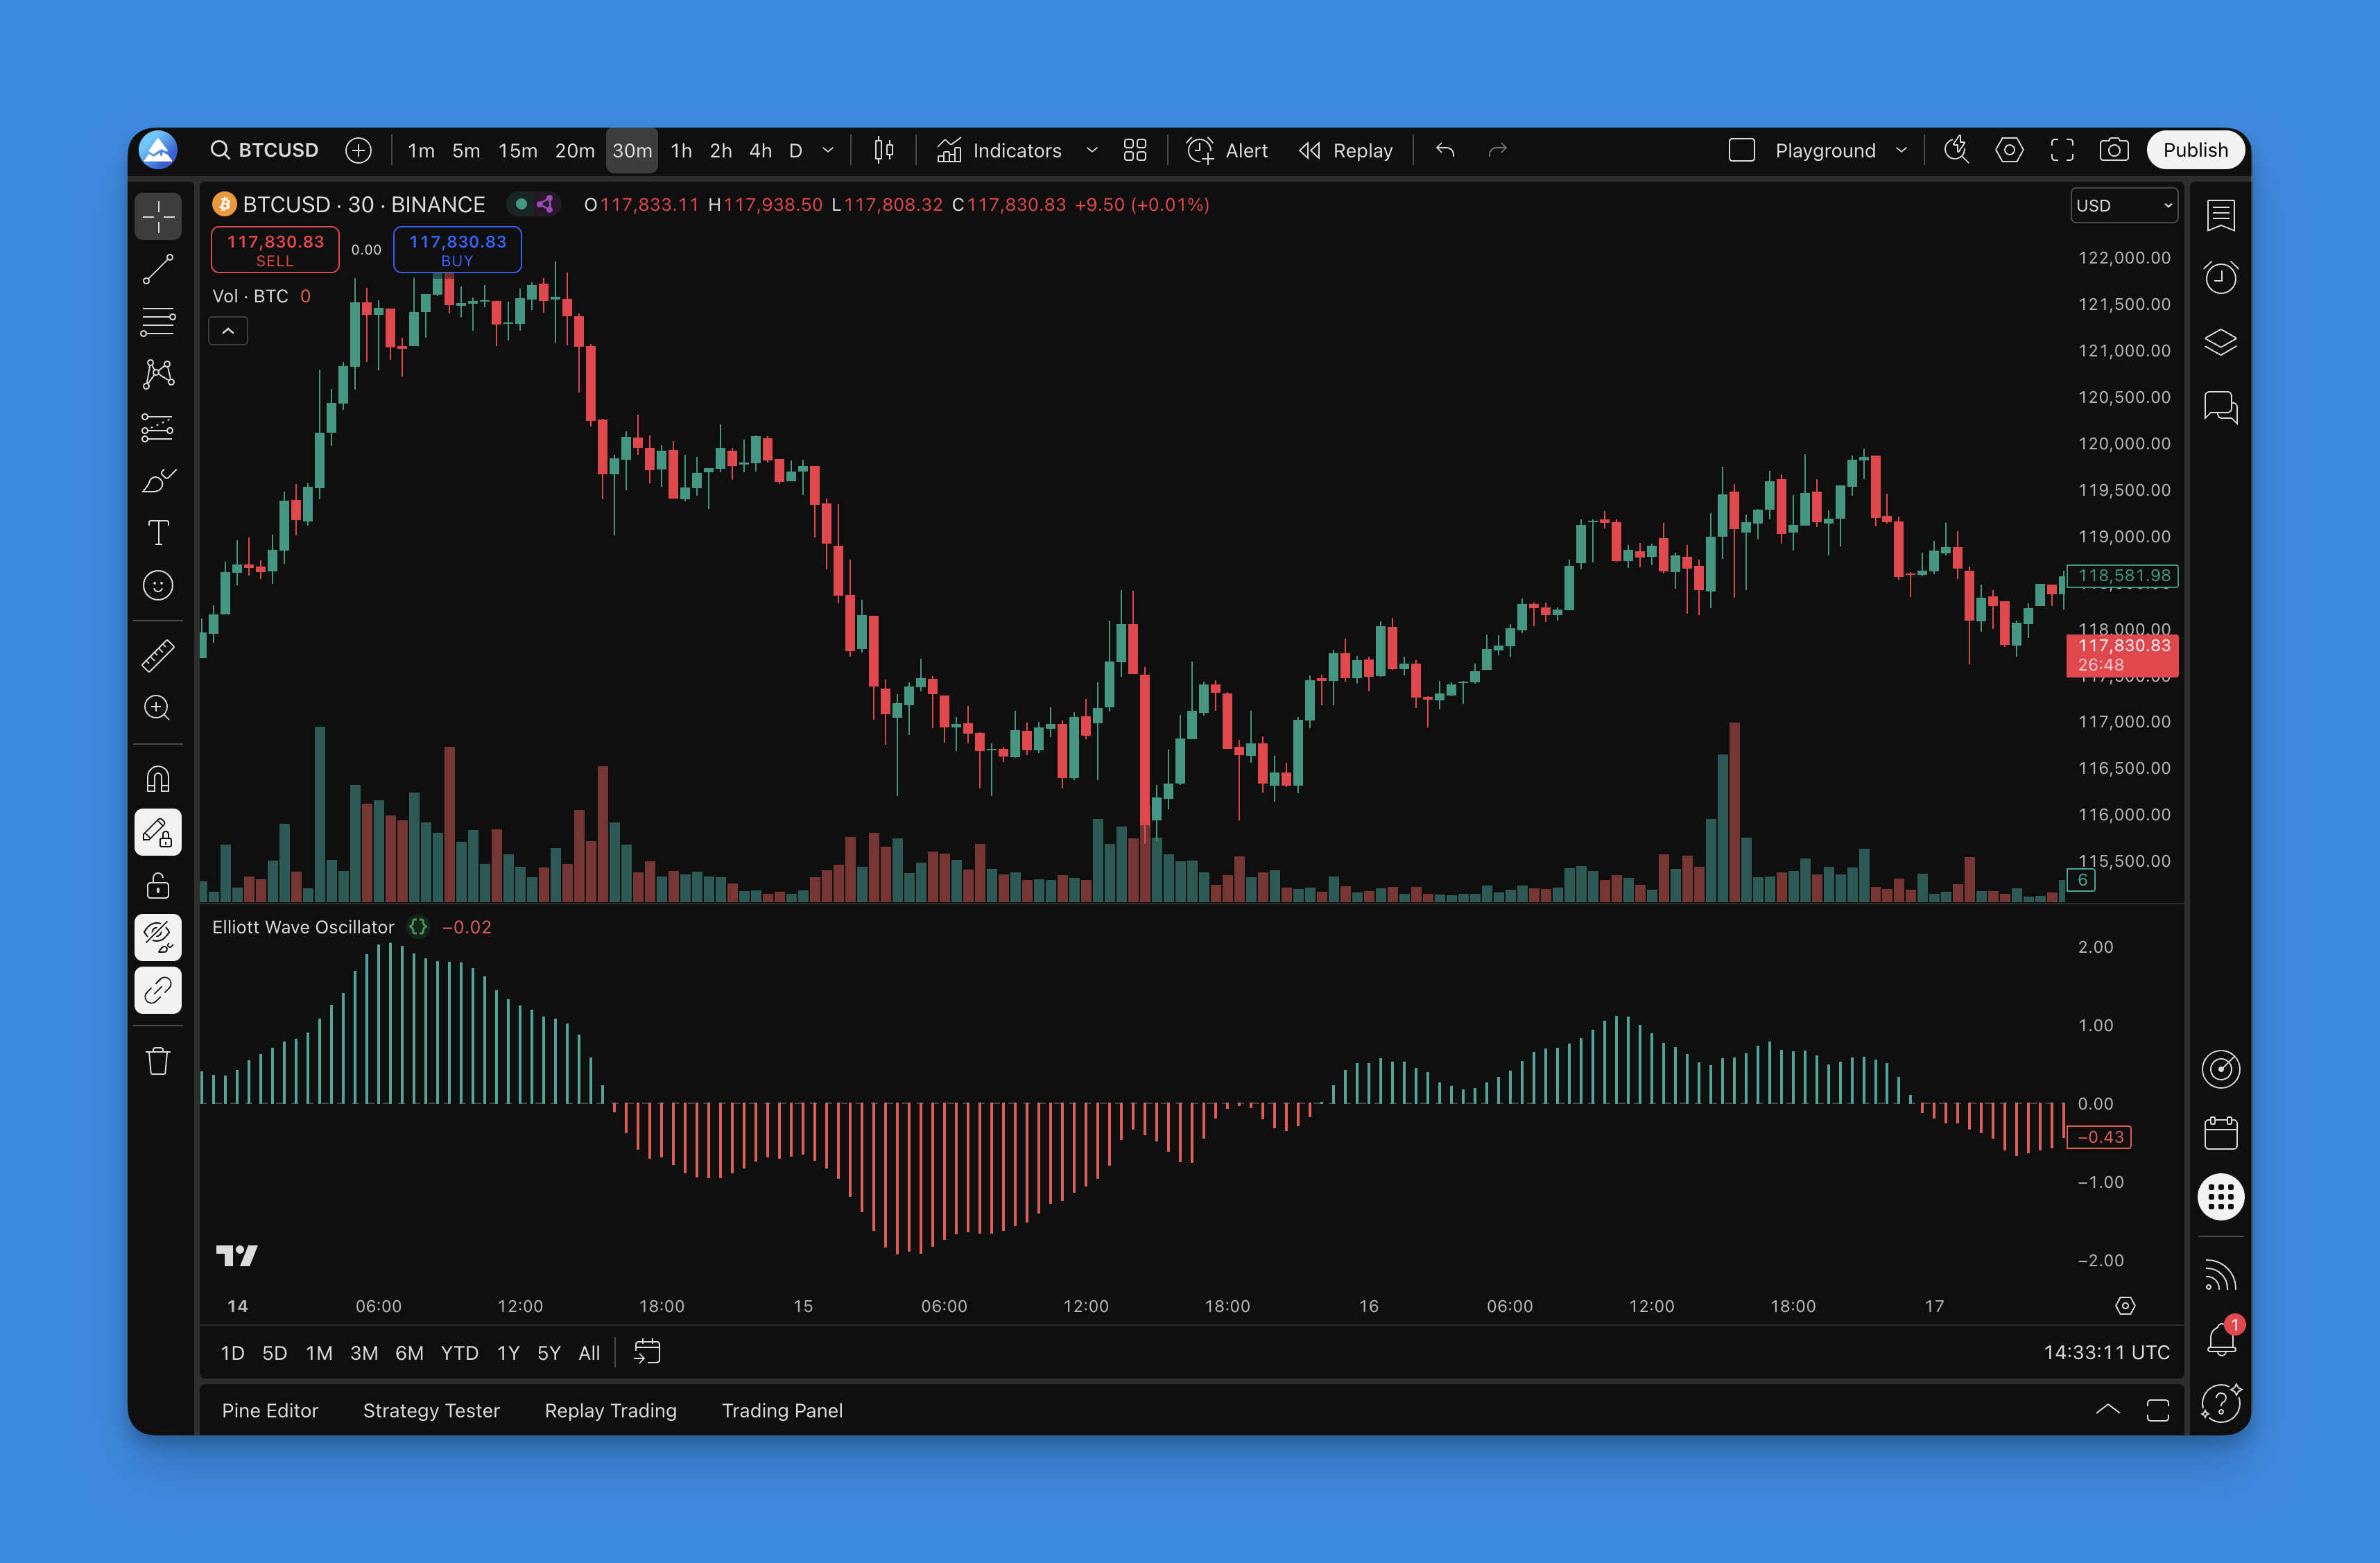Click the Publish button

pyautogui.click(x=2195, y=150)
